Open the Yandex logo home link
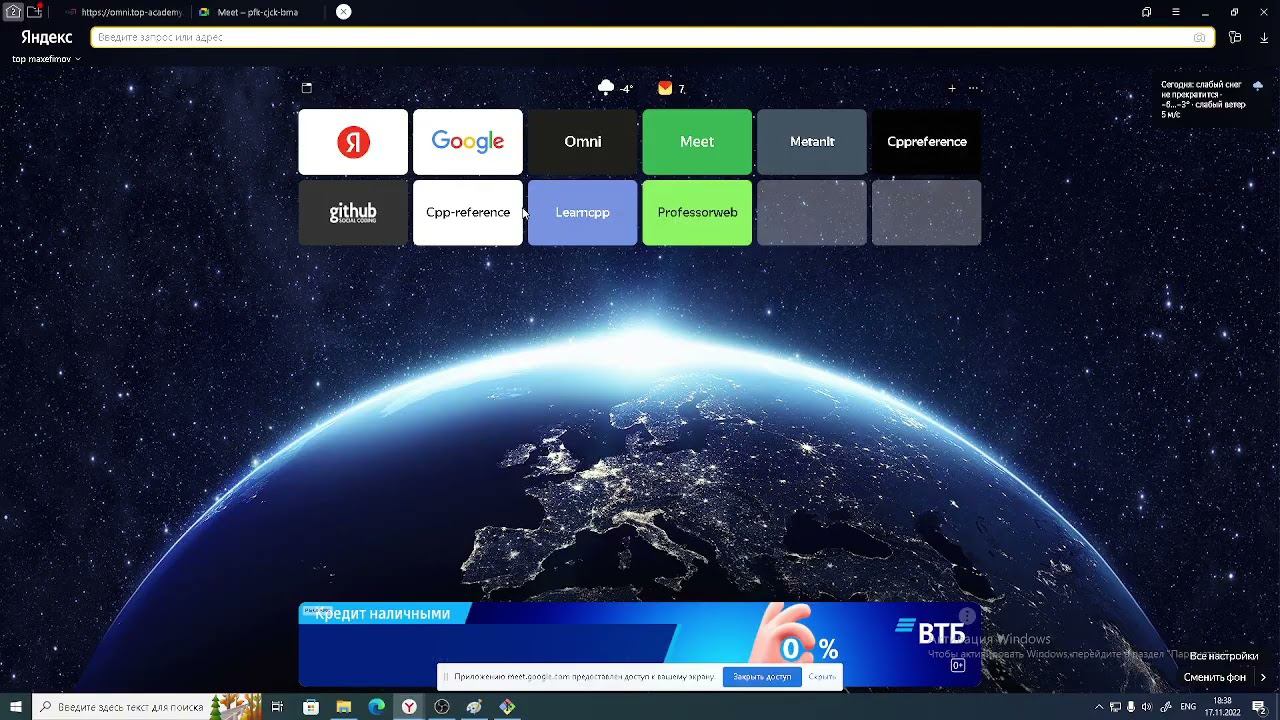 point(47,37)
